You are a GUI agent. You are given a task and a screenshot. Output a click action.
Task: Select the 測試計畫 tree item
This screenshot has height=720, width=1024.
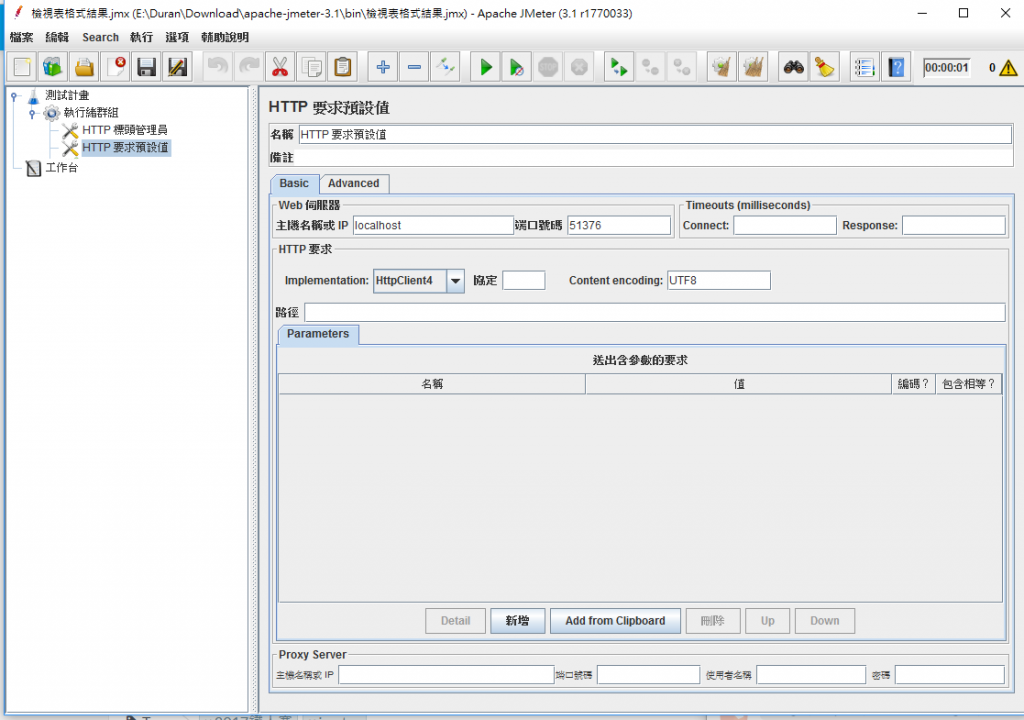[x=67, y=95]
